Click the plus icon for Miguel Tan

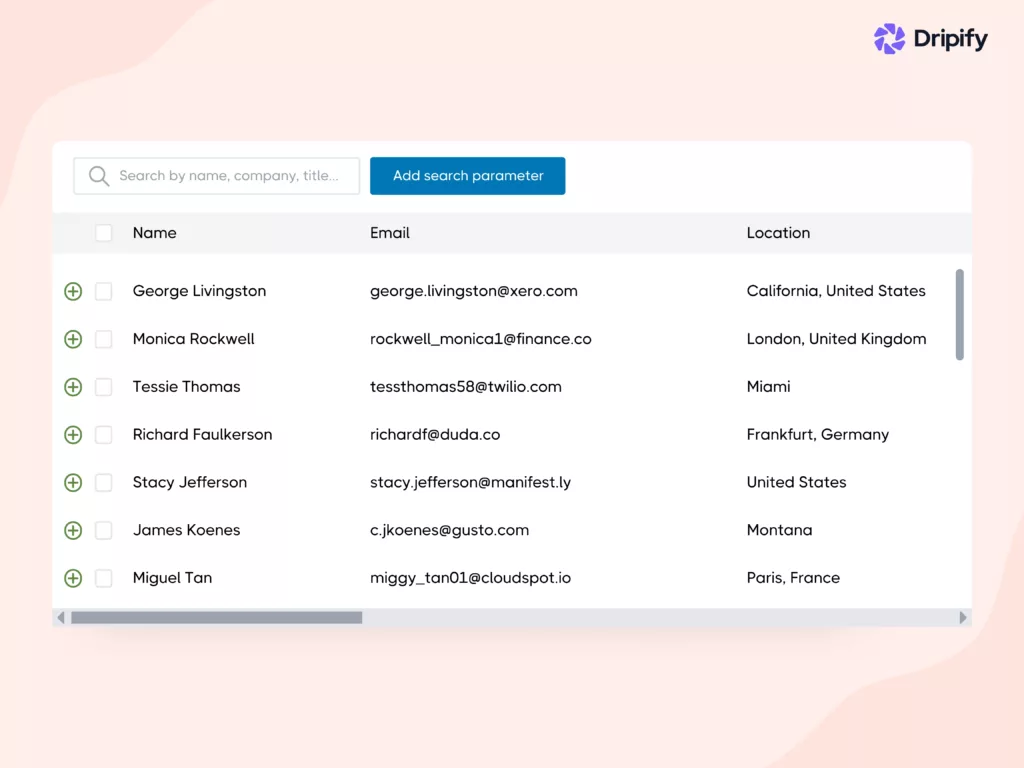[72, 578]
